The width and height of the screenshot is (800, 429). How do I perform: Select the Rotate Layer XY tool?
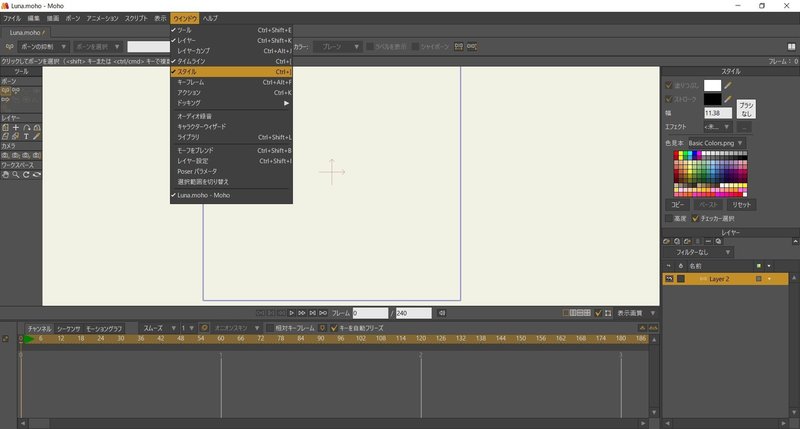pyautogui.click(x=37, y=128)
